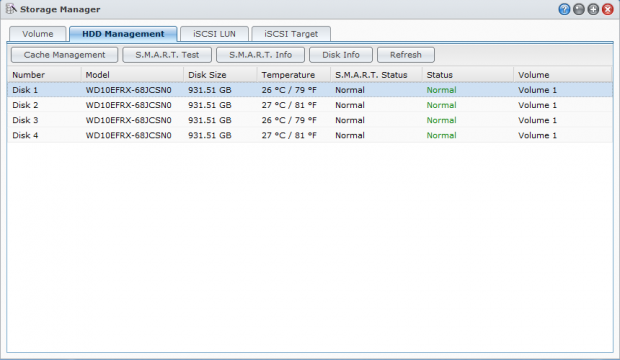Open S.M.A.R.T. Info button
Viewport: 620px width, 360px height.
pos(261,55)
